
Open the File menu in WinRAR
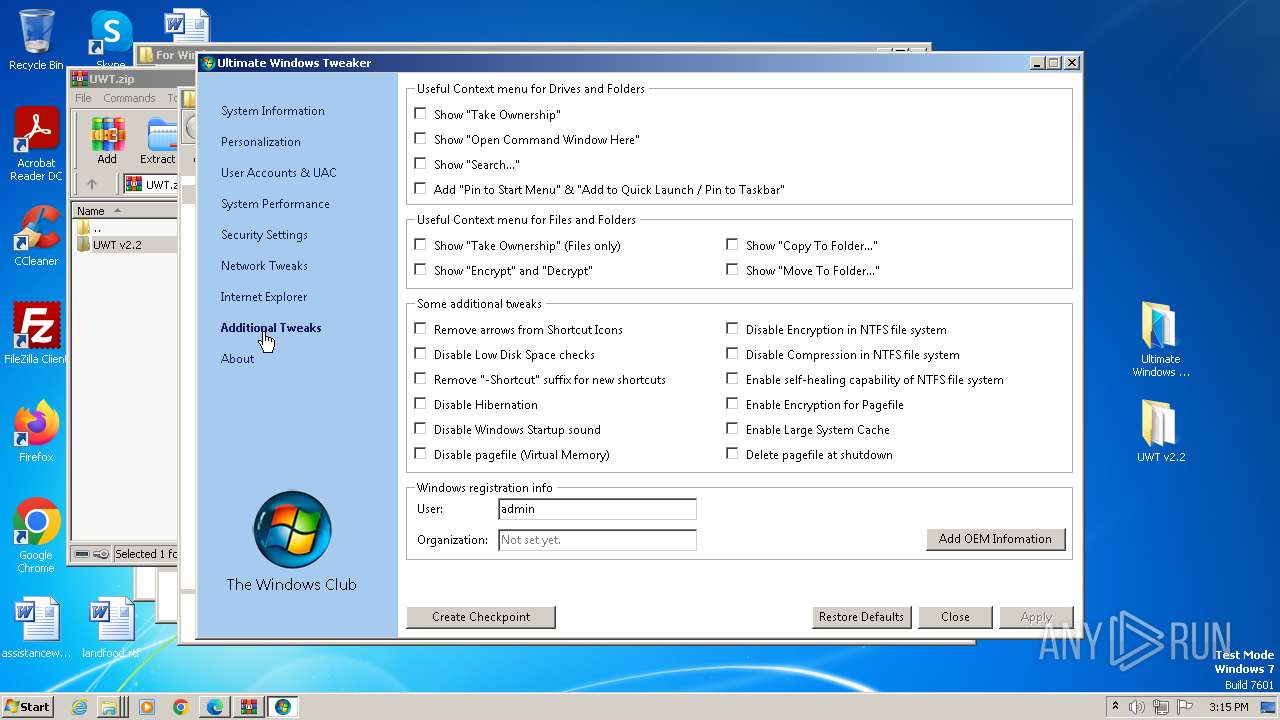pos(83,98)
